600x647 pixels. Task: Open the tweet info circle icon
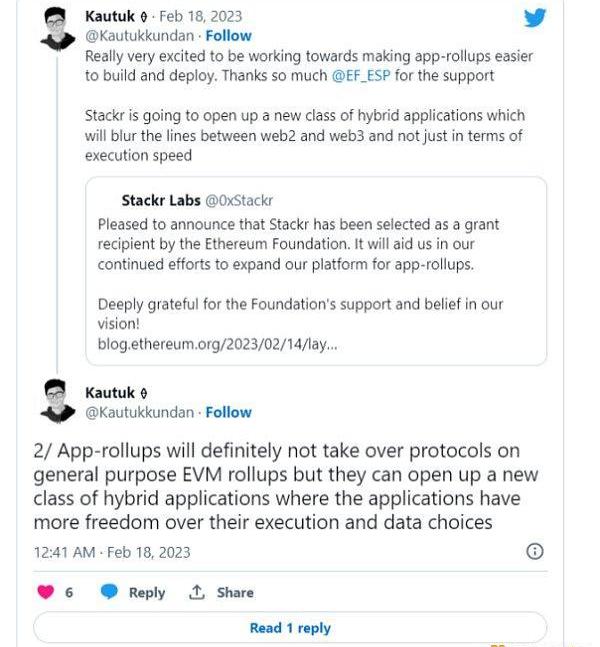point(535,551)
